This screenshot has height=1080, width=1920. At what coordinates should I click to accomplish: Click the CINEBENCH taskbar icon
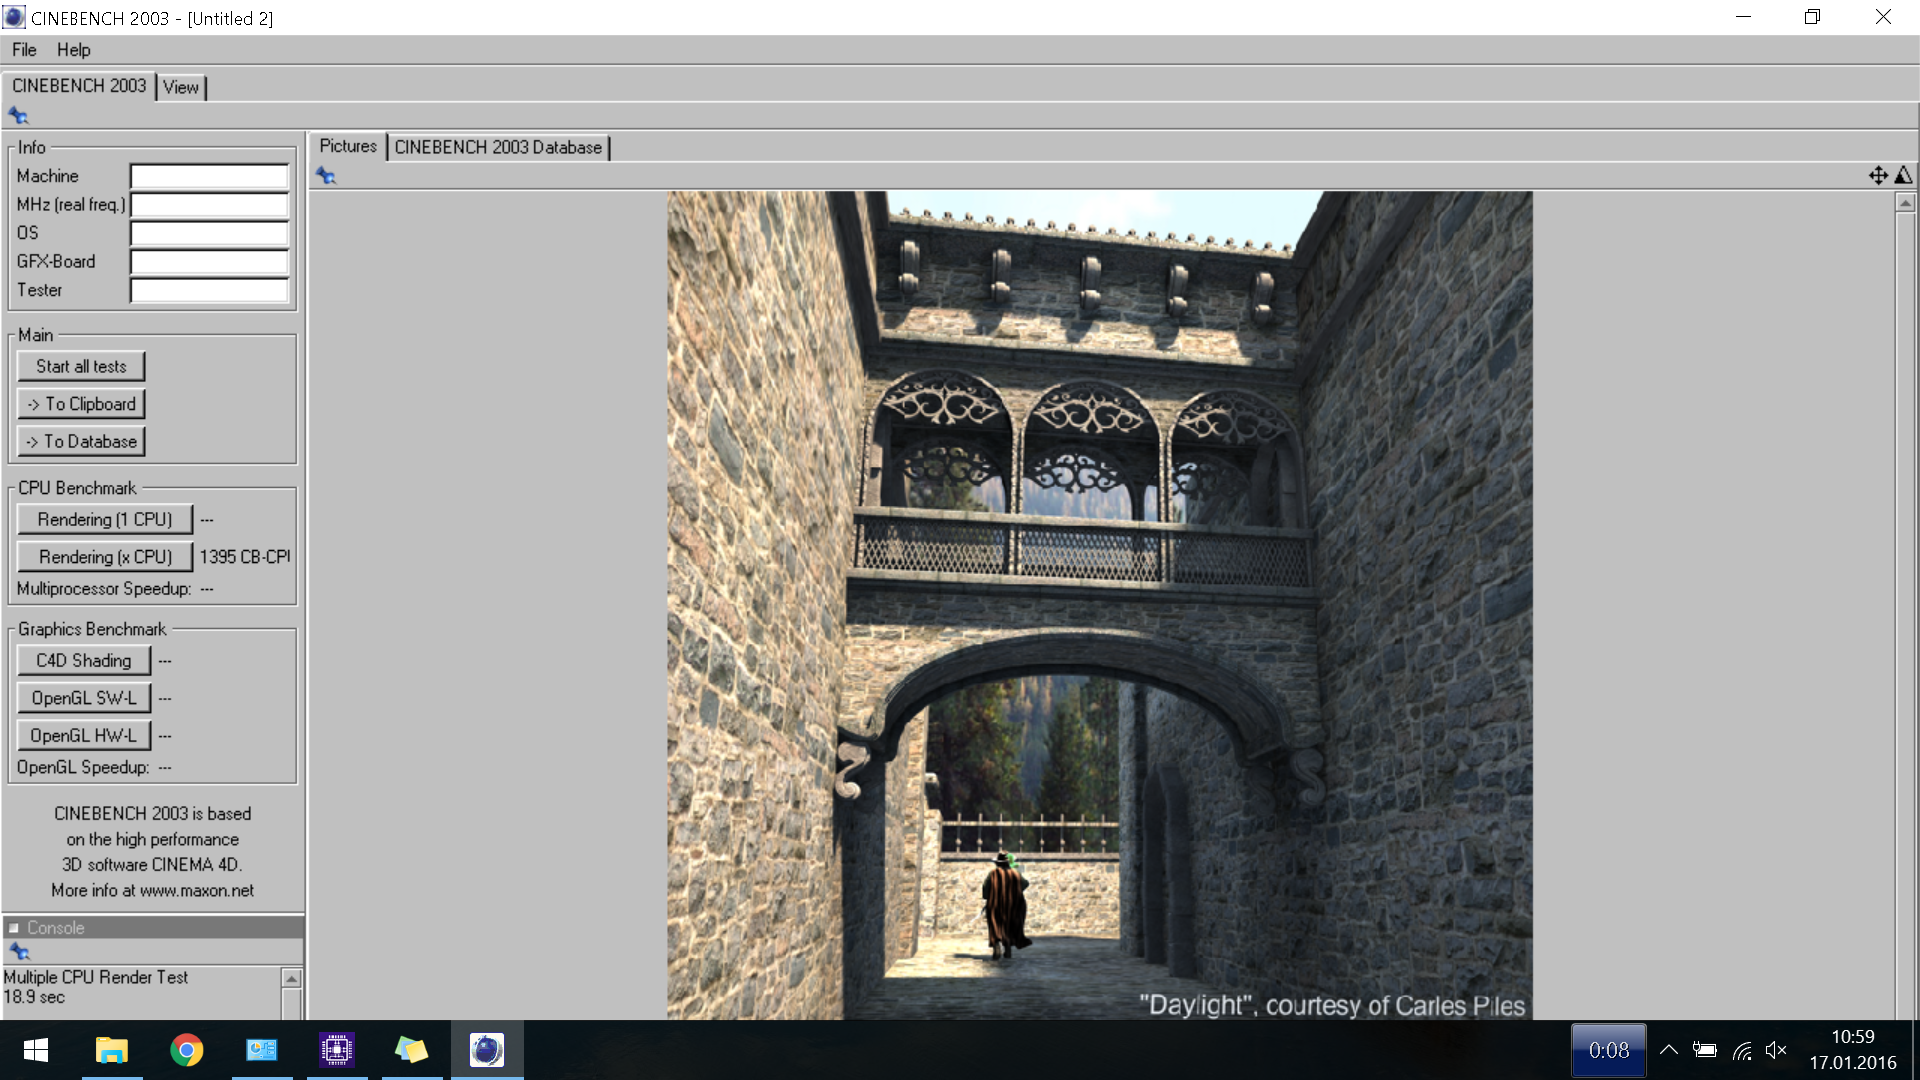point(487,1050)
